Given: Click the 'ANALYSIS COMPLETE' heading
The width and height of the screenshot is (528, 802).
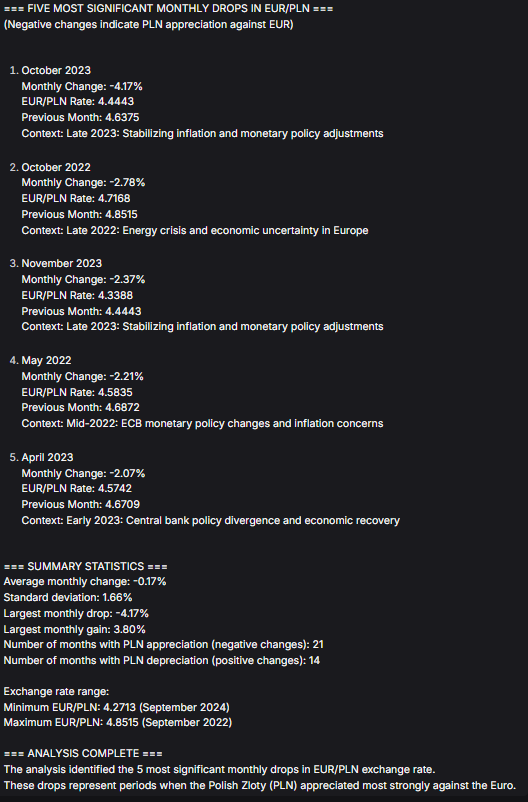Looking at the screenshot, I should click(x=83, y=753).
